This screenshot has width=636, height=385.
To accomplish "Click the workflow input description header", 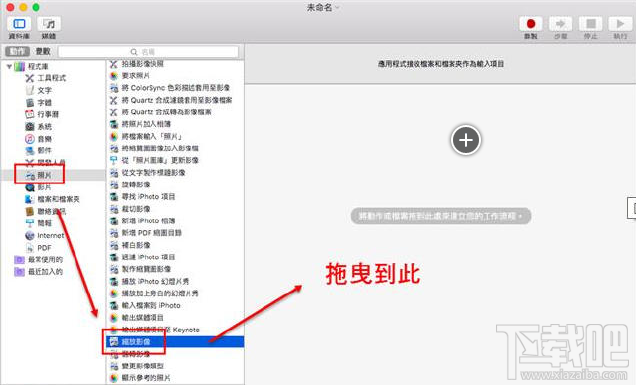I will click(x=441, y=64).
